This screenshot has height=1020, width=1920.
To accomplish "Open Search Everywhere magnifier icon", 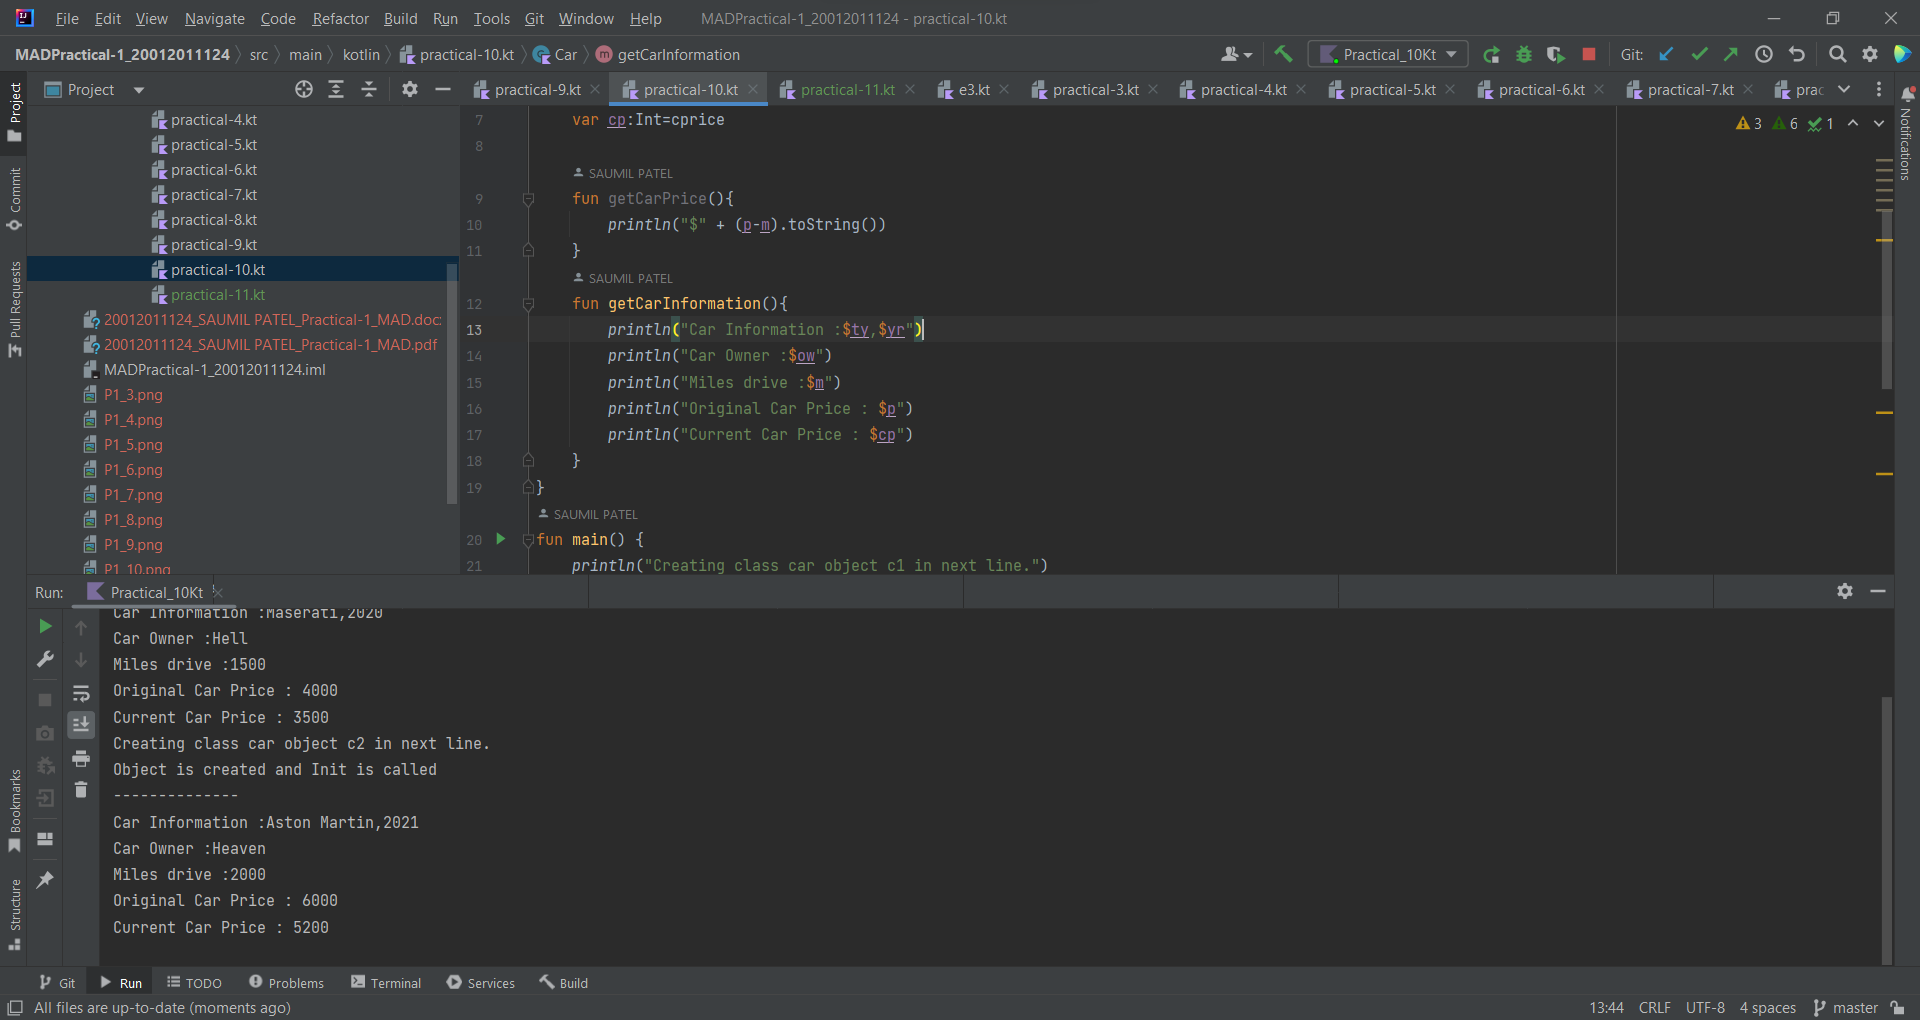I will pos(1837,54).
